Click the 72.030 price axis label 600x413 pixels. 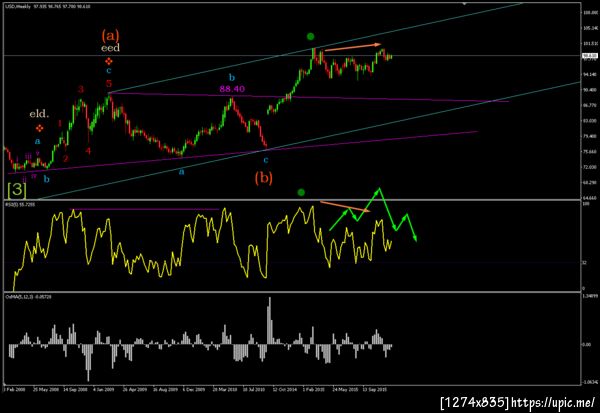point(590,167)
